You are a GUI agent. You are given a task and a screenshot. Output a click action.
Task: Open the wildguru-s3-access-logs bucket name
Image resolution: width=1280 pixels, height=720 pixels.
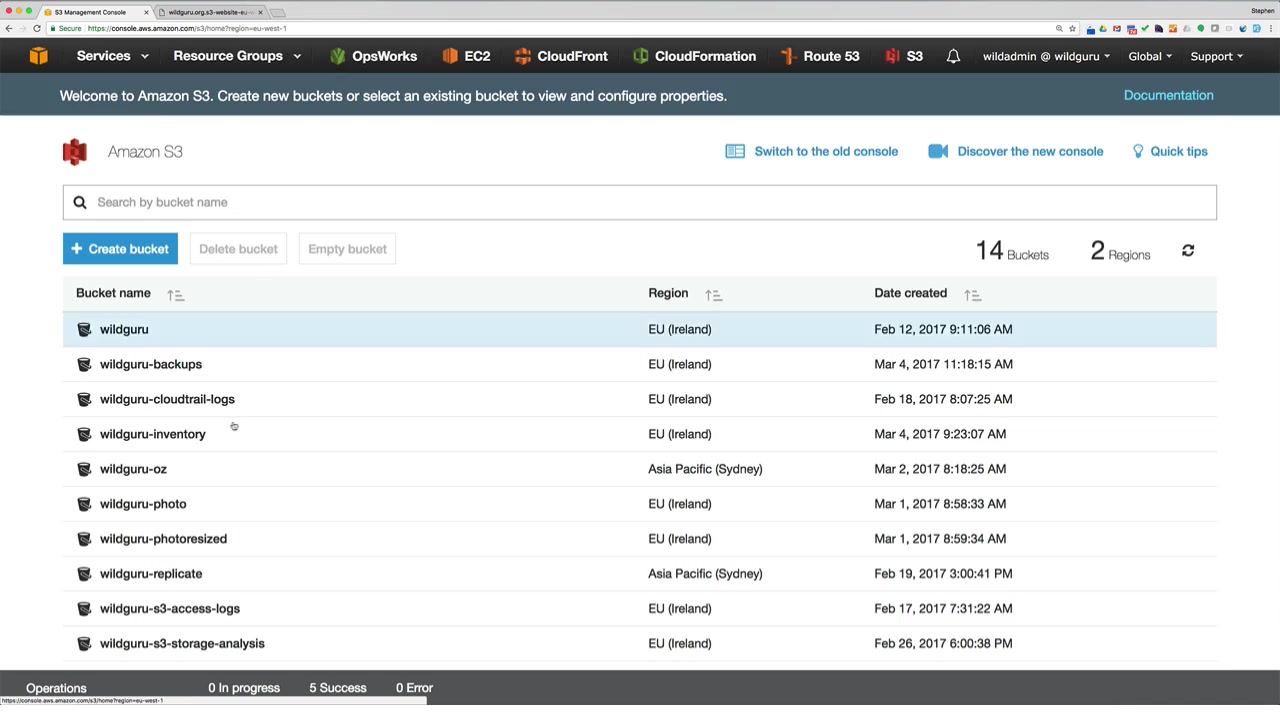pyautogui.click(x=170, y=608)
